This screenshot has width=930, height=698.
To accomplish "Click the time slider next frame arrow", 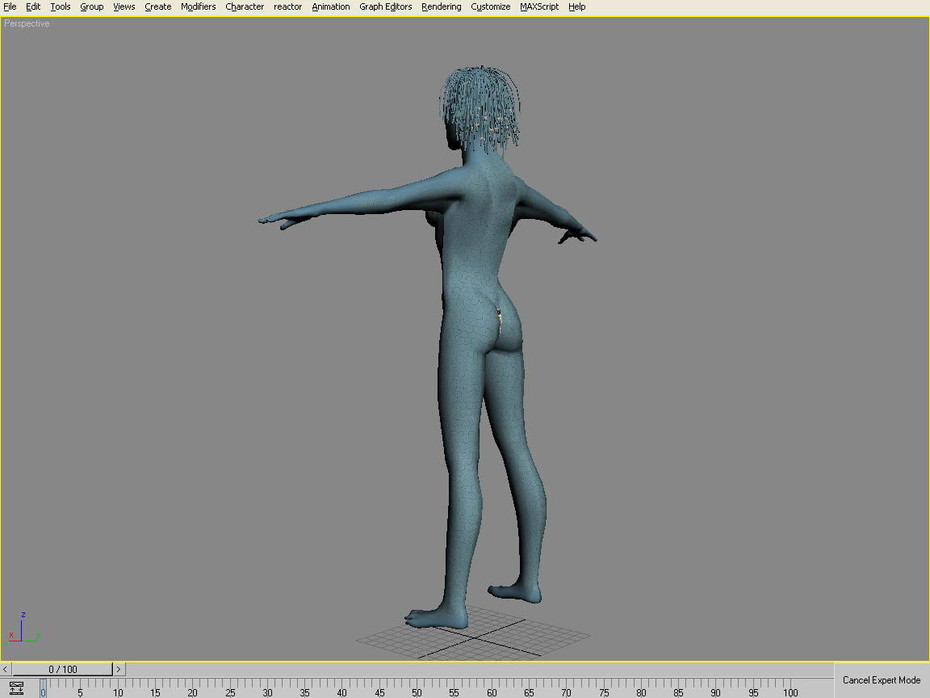I will tap(119, 669).
